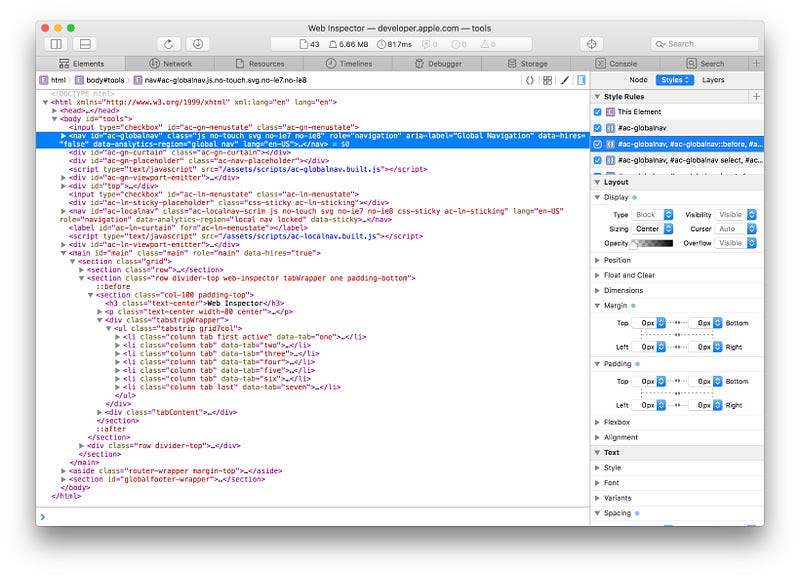The height and width of the screenshot is (578, 800).
Task: Click the reload page toolbar icon
Action: pyautogui.click(x=169, y=44)
